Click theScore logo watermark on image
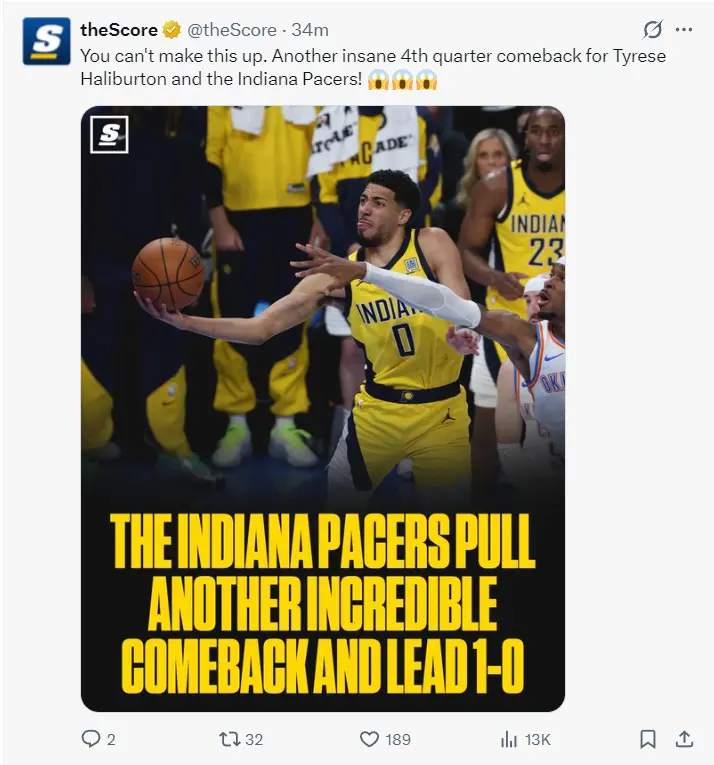714x765 pixels. point(109,135)
